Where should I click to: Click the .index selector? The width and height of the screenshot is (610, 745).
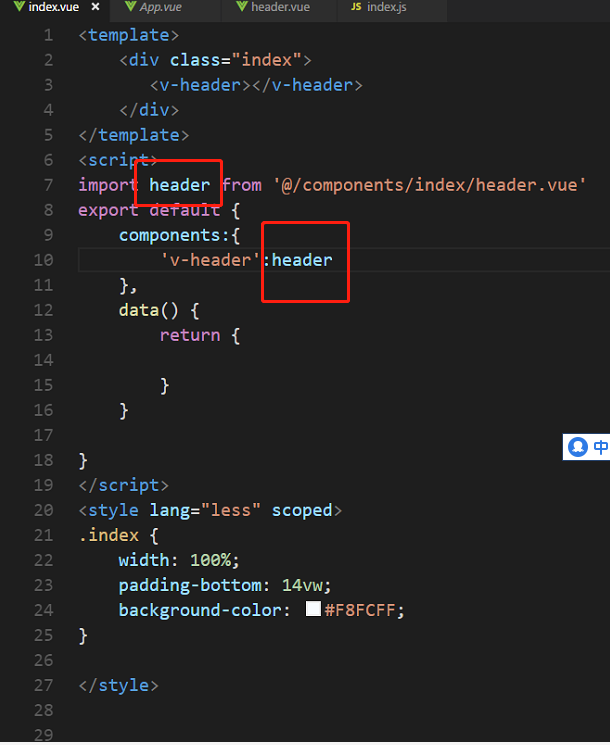click(x=109, y=535)
